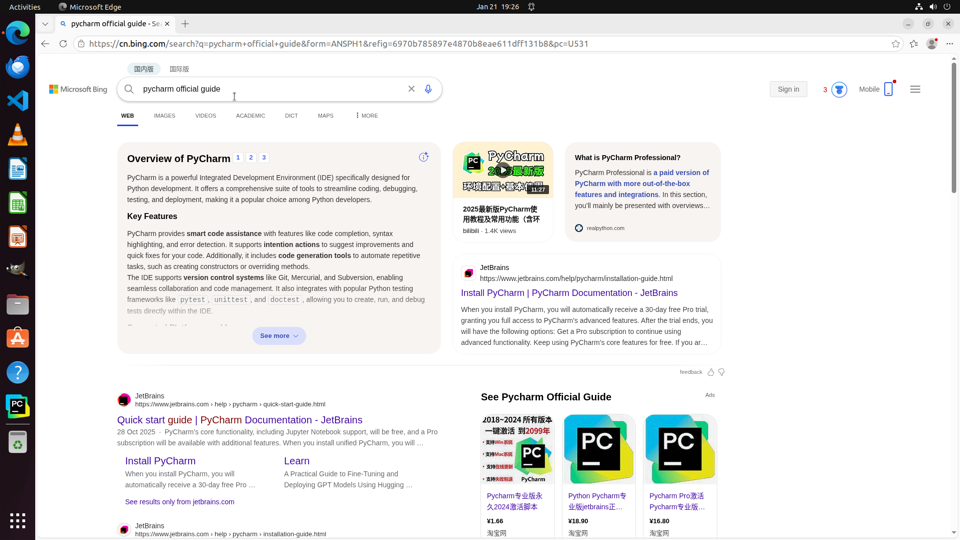Viewport: 960px width, 540px height.
Task: Open realpython.com source link
Action: (600, 228)
